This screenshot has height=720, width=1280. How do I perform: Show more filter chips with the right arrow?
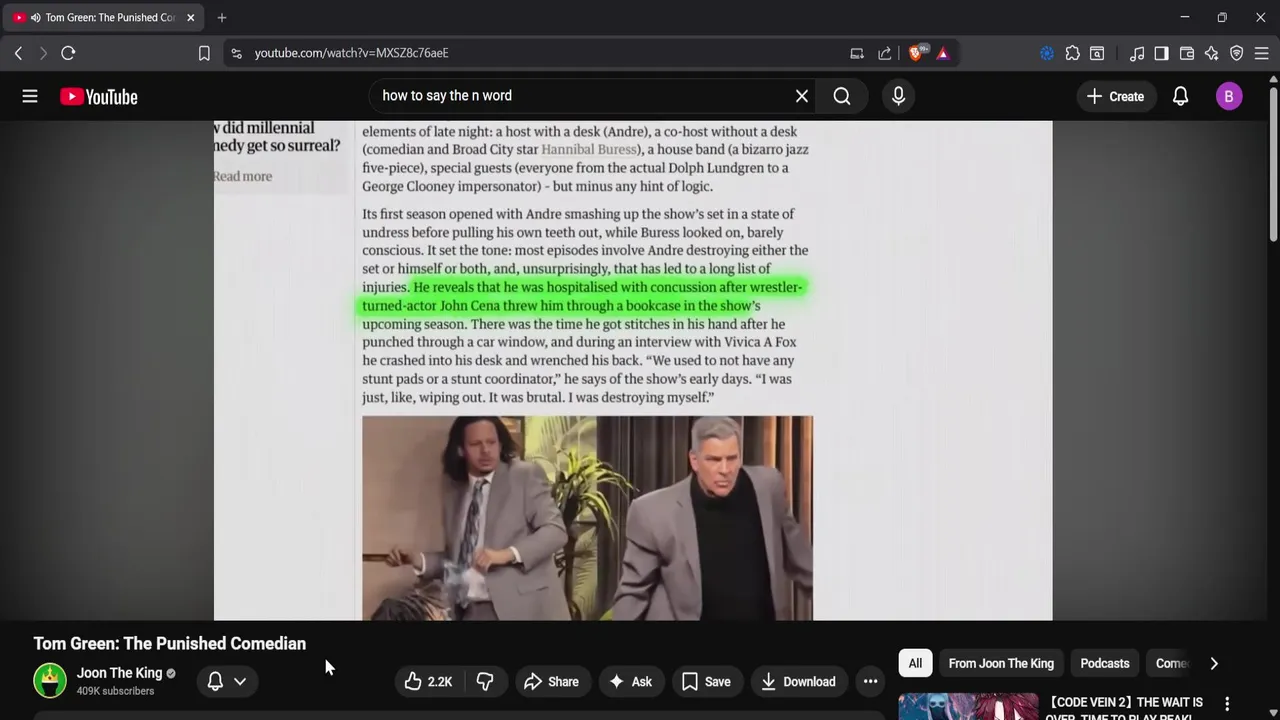[1214, 663]
